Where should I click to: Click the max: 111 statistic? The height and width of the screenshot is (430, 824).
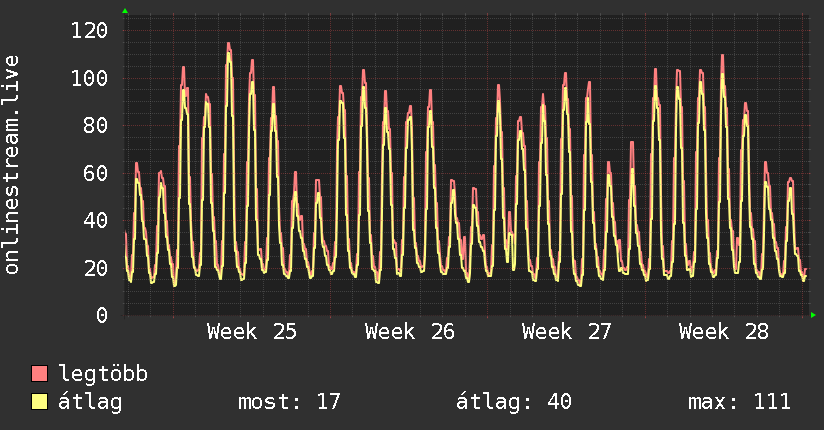tap(739, 402)
